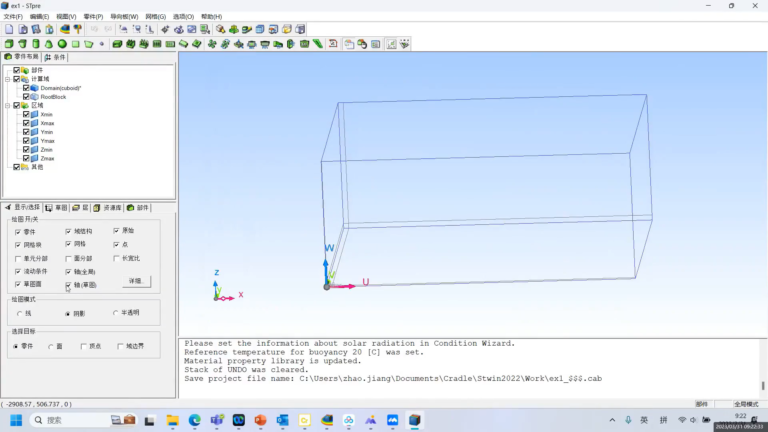
Task: Uncheck the Xmin region checkbox
Action: (x=26, y=115)
